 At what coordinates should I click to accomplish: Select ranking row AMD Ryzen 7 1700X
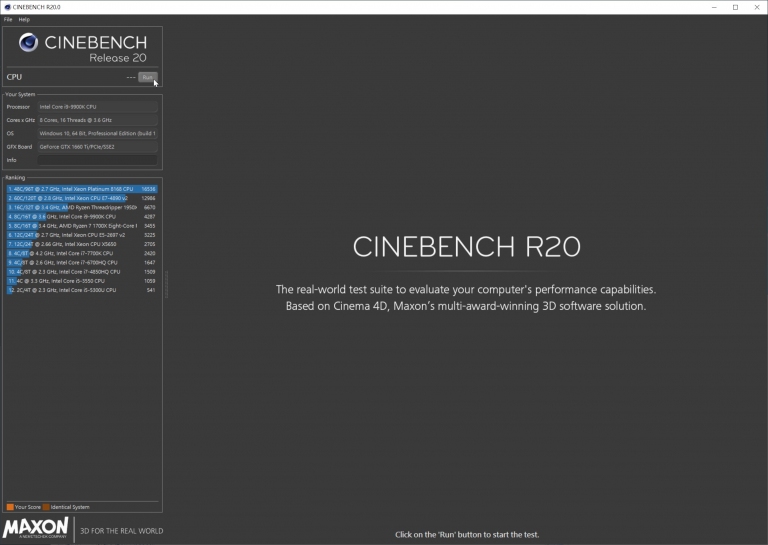[x=82, y=226]
